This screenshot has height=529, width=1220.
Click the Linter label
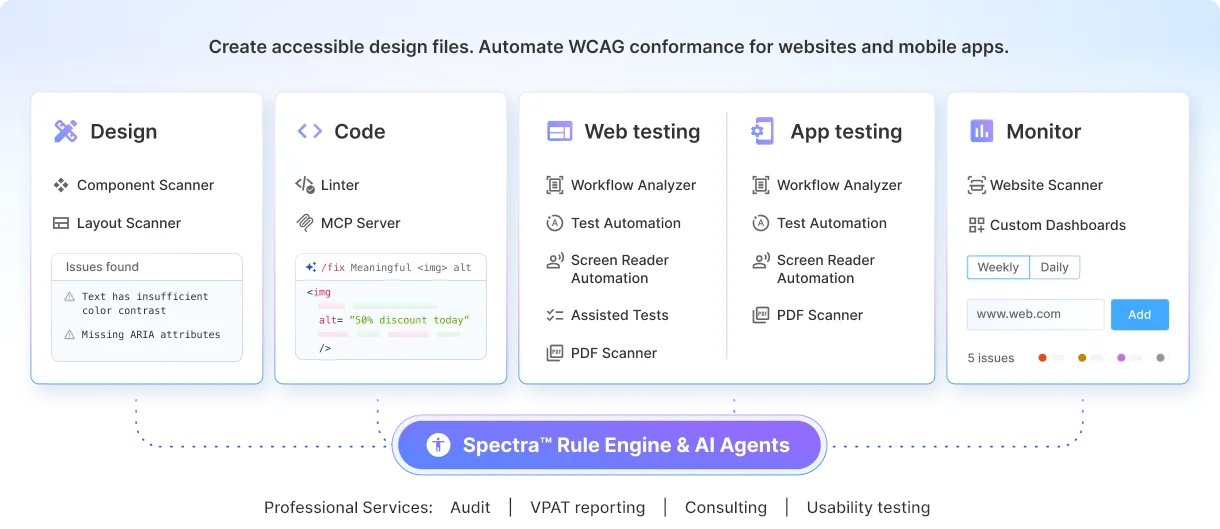tap(340, 185)
